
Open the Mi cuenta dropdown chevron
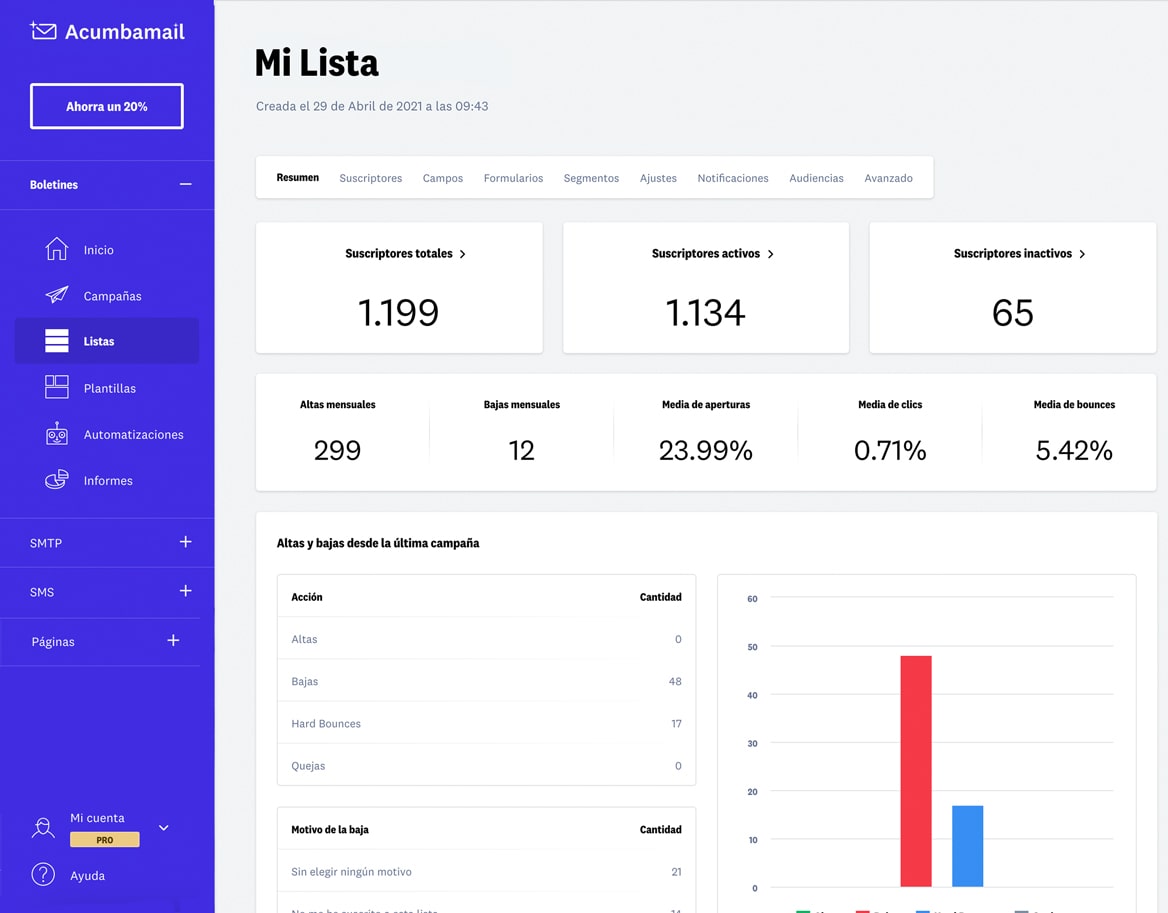(163, 828)
